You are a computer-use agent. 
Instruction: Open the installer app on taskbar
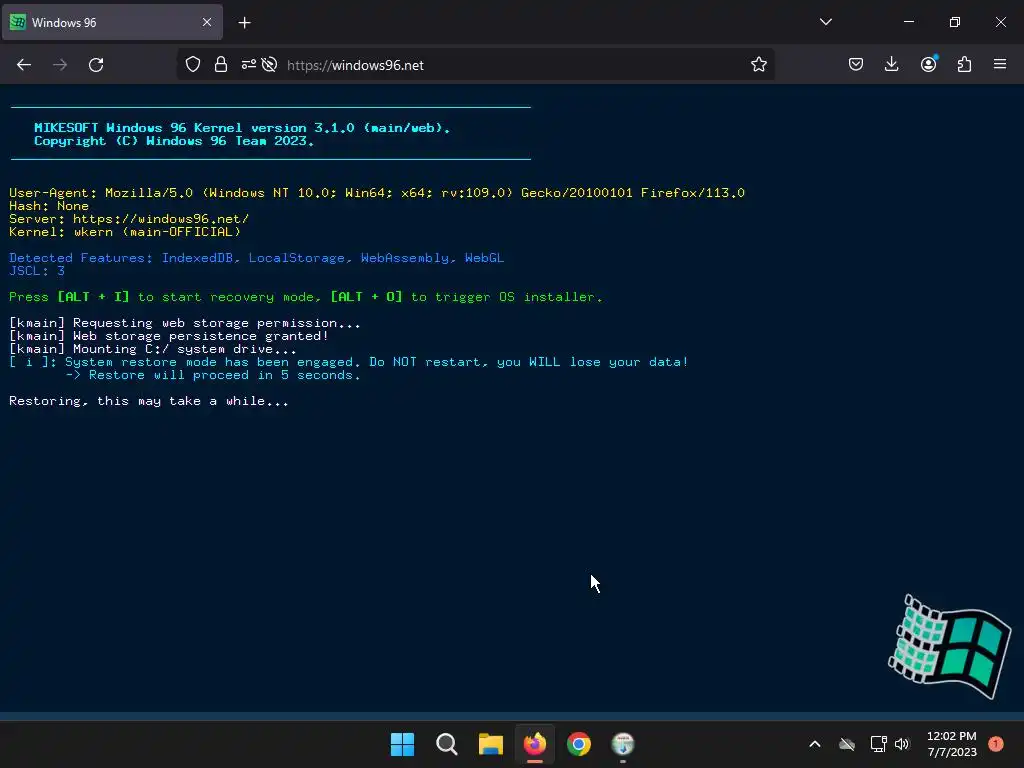click(x=623, y=744)
